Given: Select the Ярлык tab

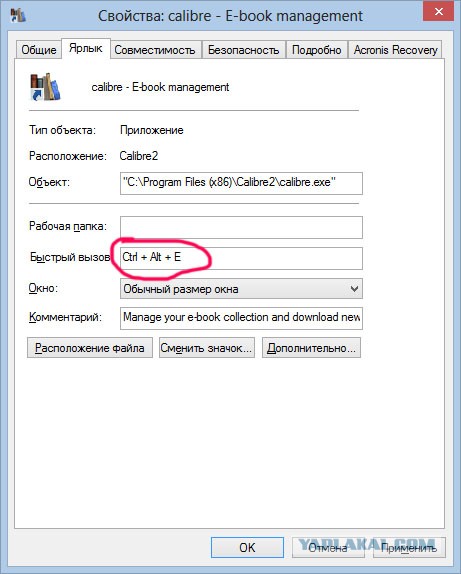Looking at the screenshot, I should (x=86, y=48).
